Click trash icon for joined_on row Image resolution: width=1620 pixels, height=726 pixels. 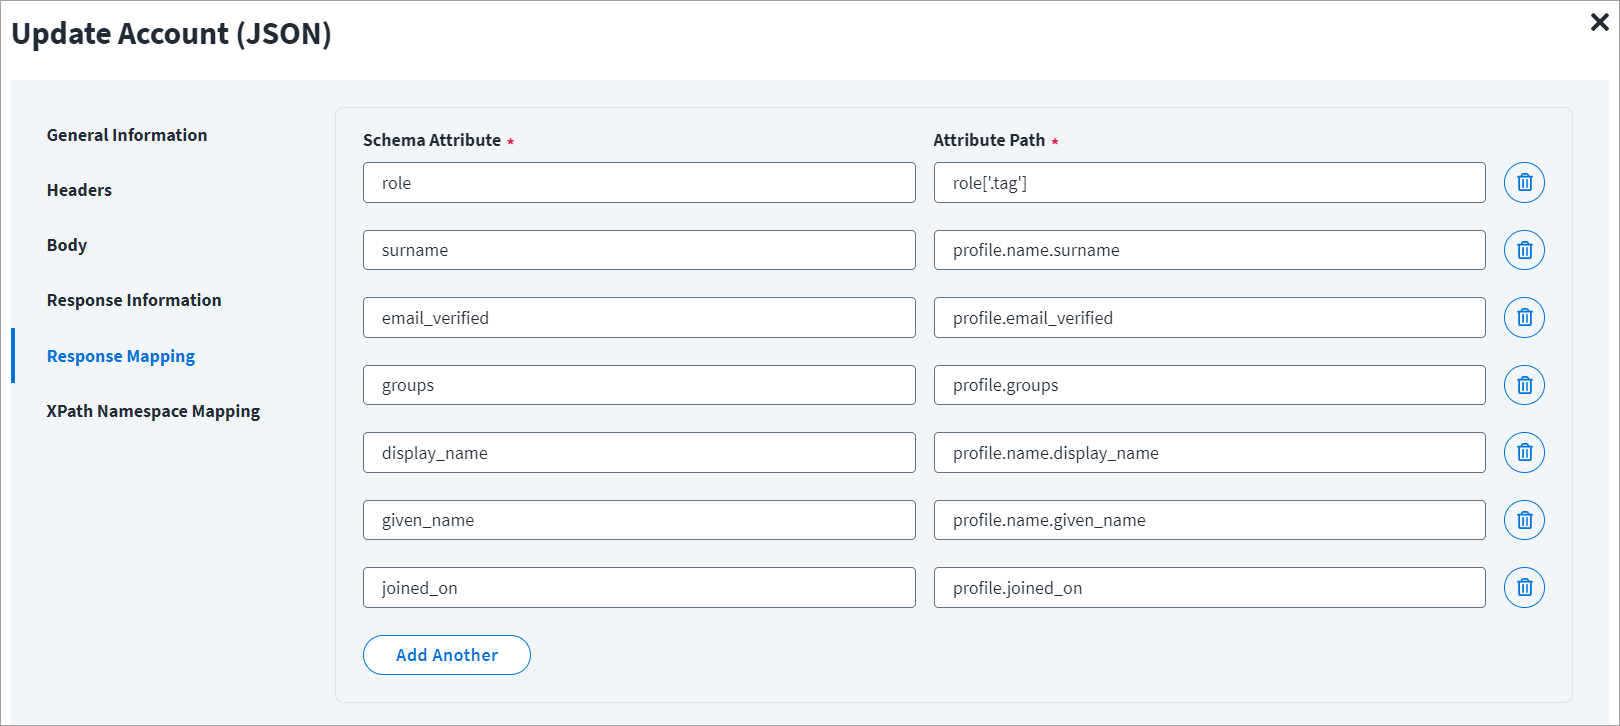coord(1524,588)
